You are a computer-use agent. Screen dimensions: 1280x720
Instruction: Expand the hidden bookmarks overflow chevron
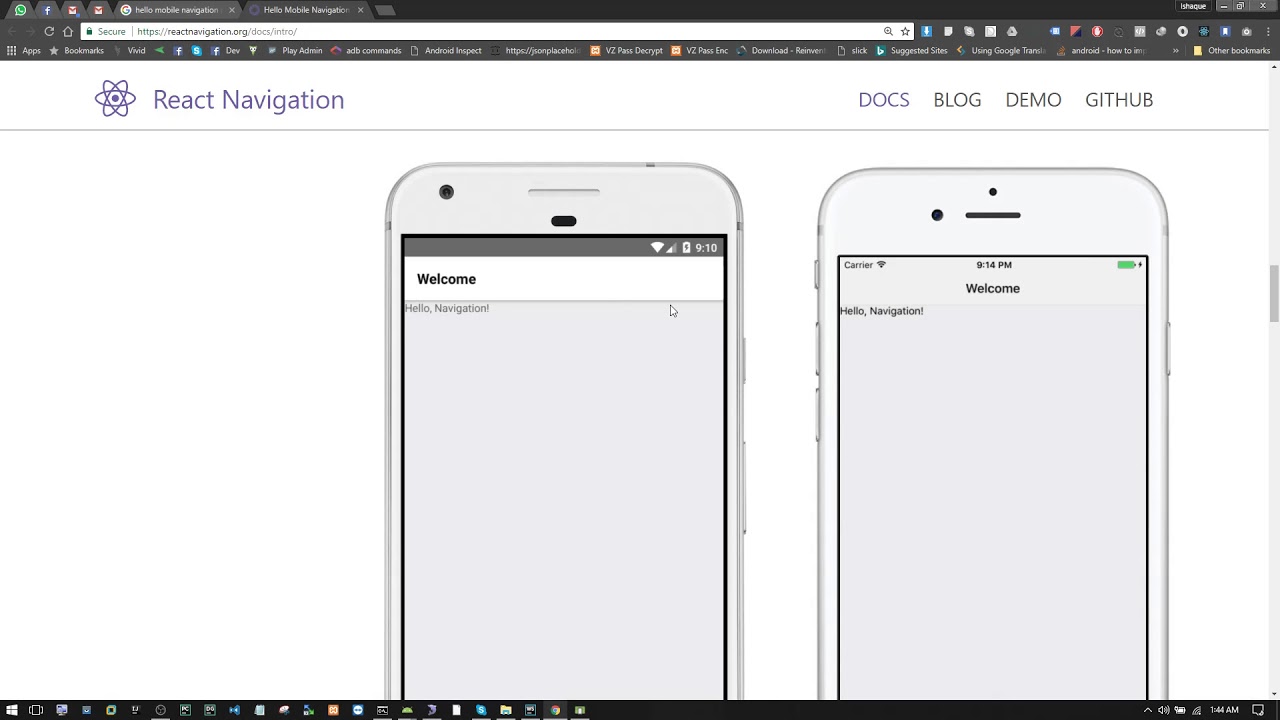pos(1176,50)
